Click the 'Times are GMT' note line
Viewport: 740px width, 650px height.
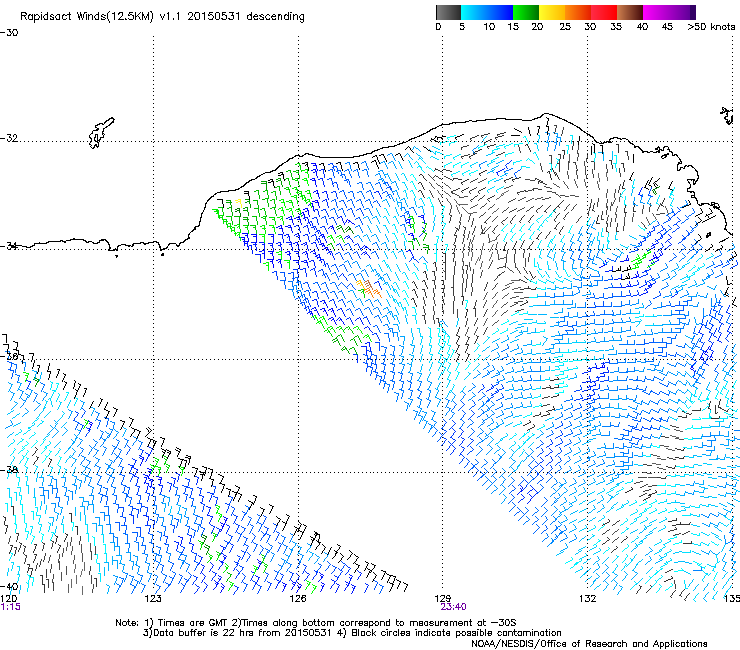click(x=316, y=623)
